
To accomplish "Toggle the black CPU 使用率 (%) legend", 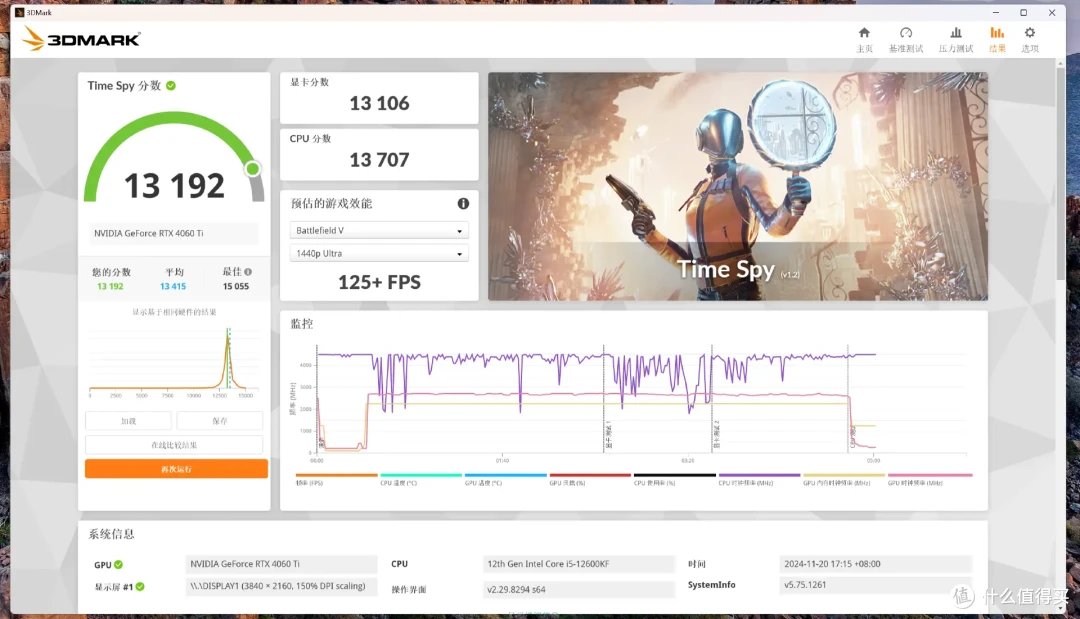I will point(675,479).
